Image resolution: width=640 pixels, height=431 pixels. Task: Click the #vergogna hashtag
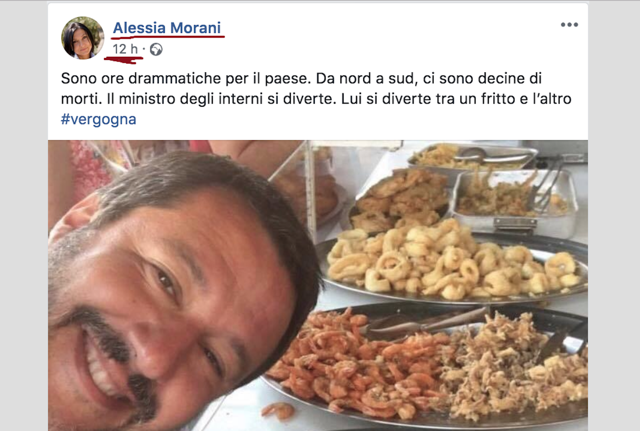[x=98, y=119]
